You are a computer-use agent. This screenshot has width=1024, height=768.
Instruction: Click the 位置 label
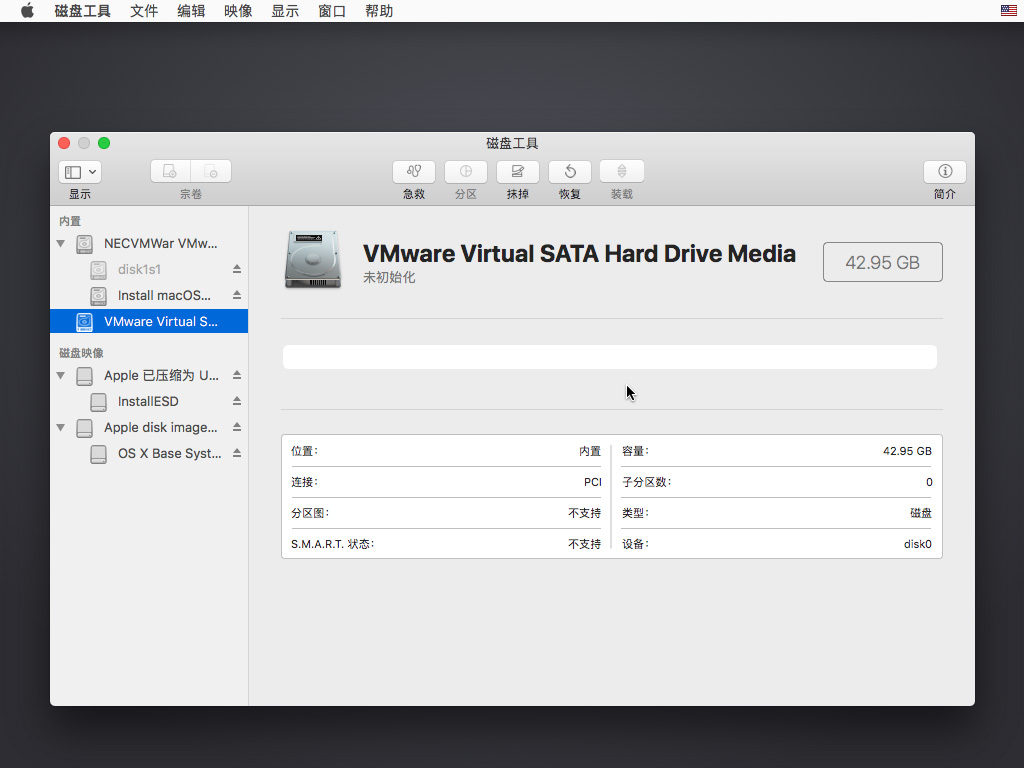304,451
